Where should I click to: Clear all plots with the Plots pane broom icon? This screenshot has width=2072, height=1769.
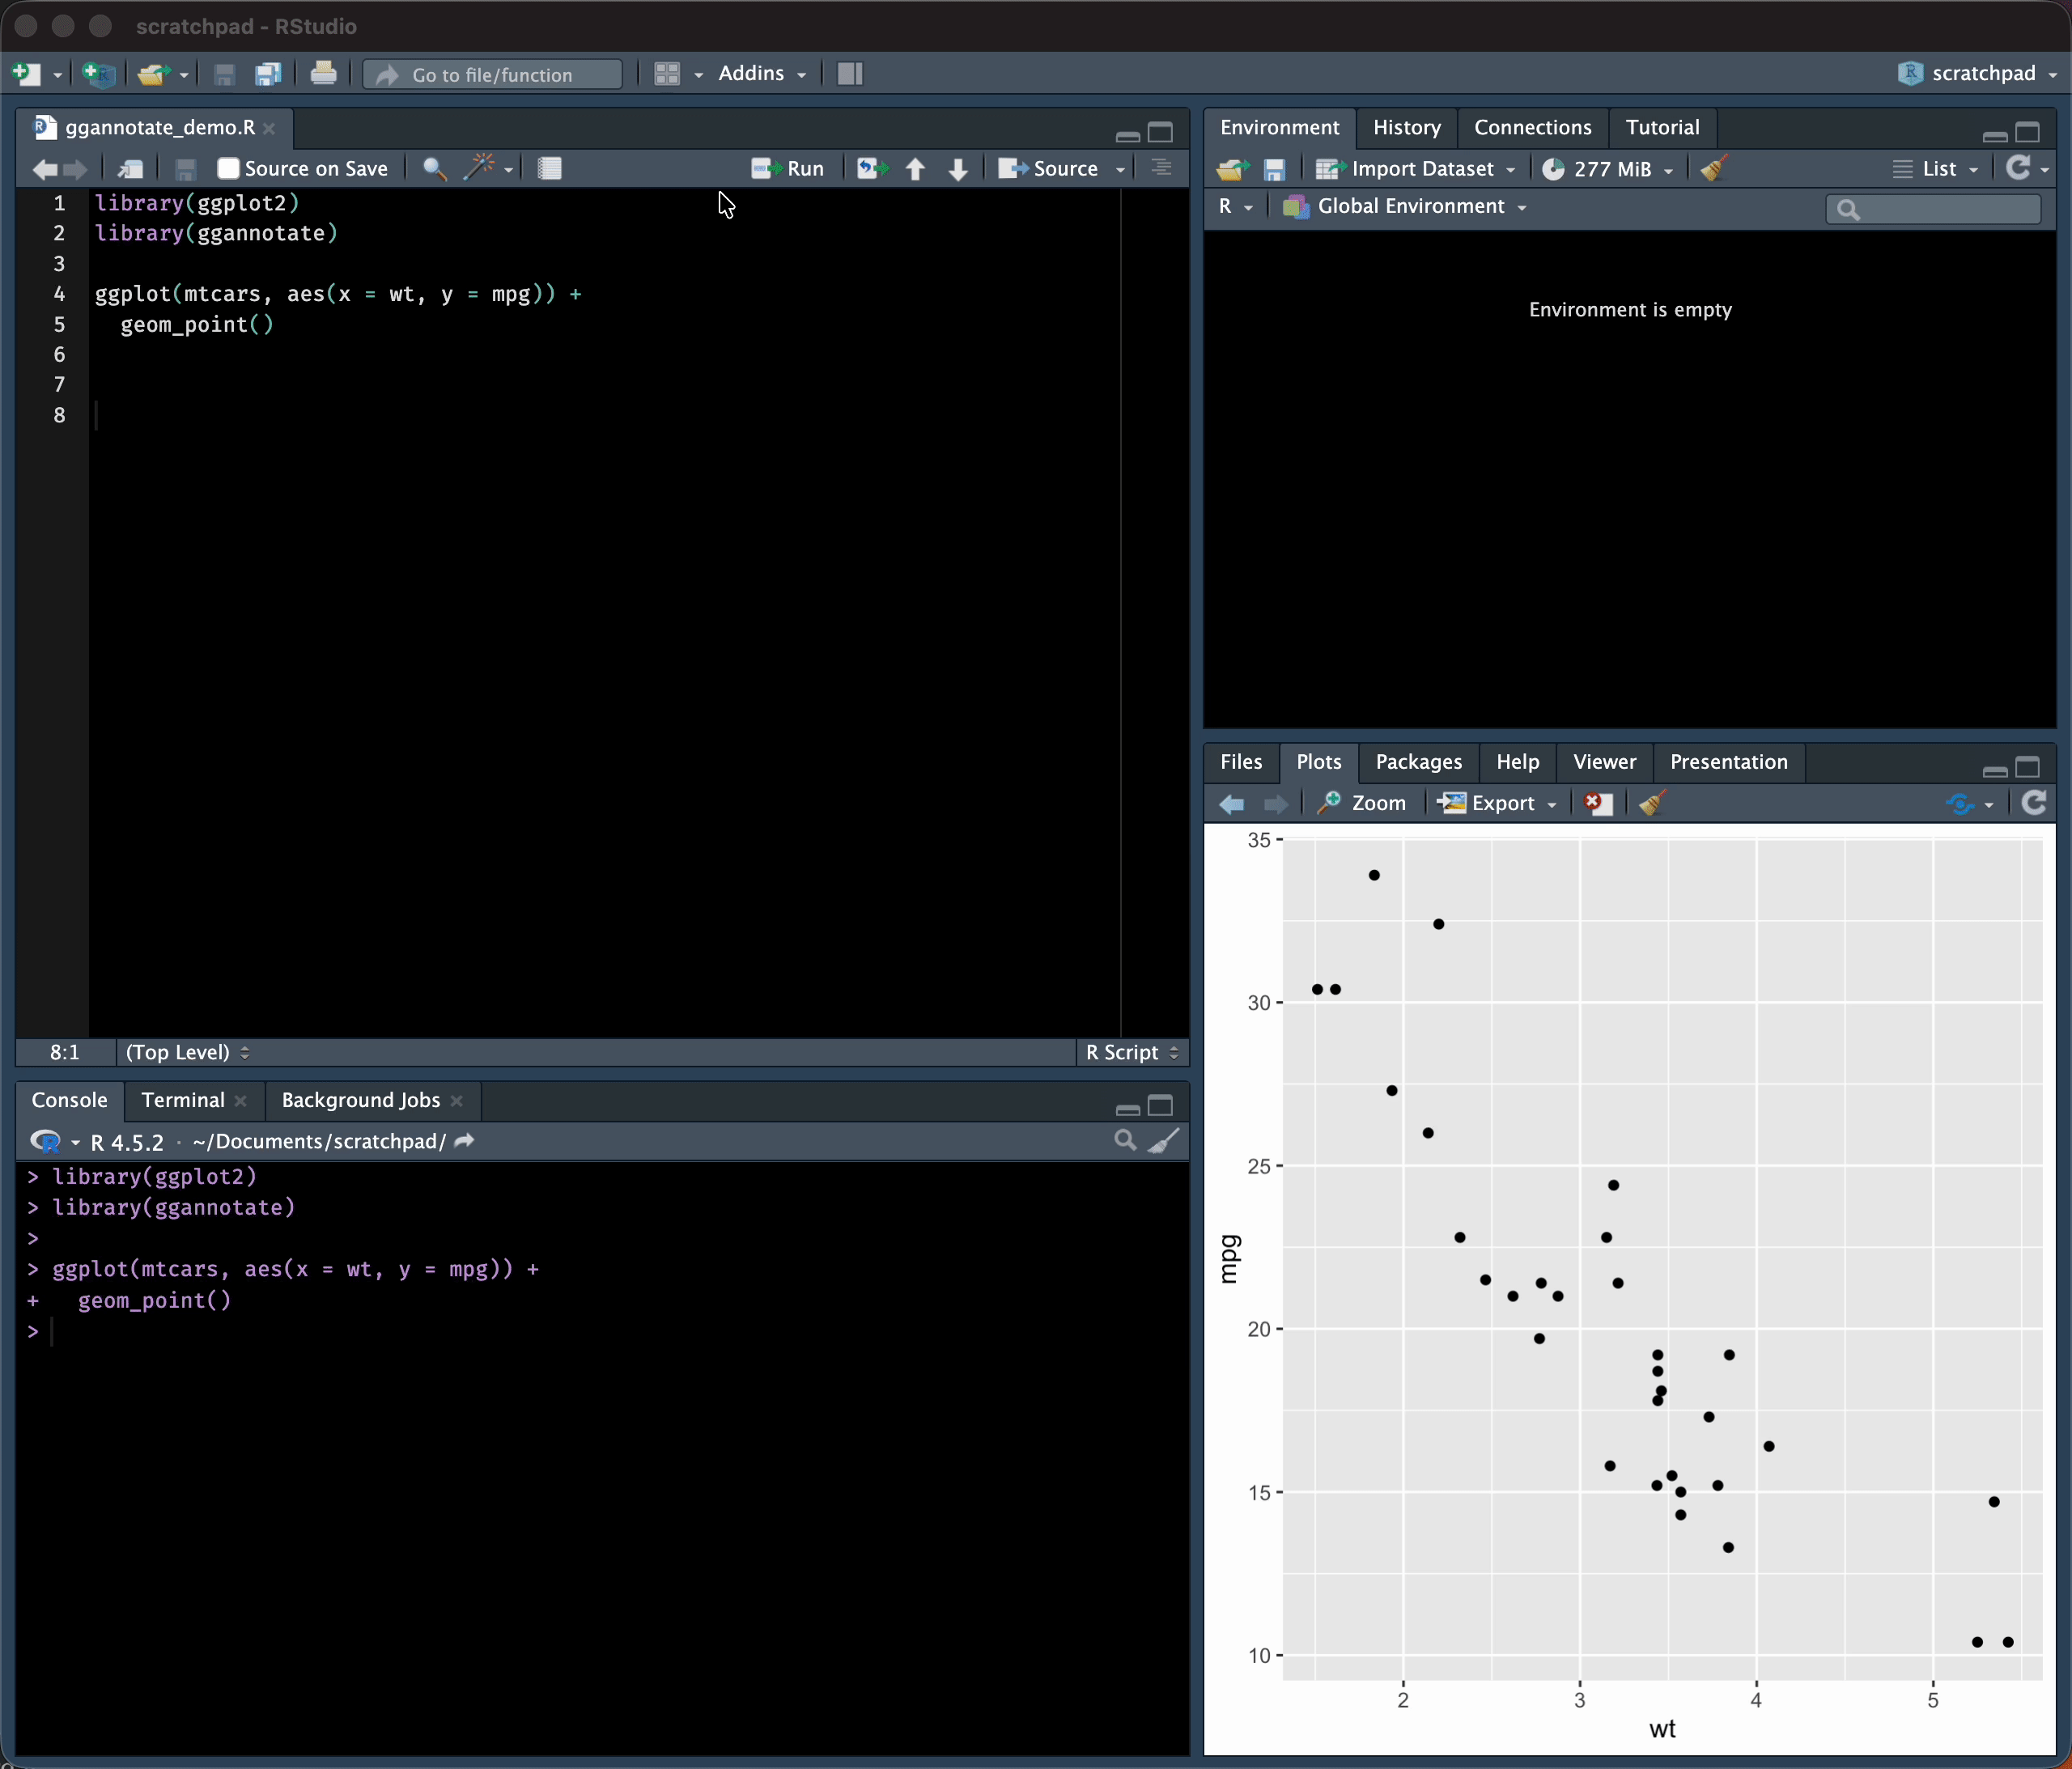[x=1651, y=803]
